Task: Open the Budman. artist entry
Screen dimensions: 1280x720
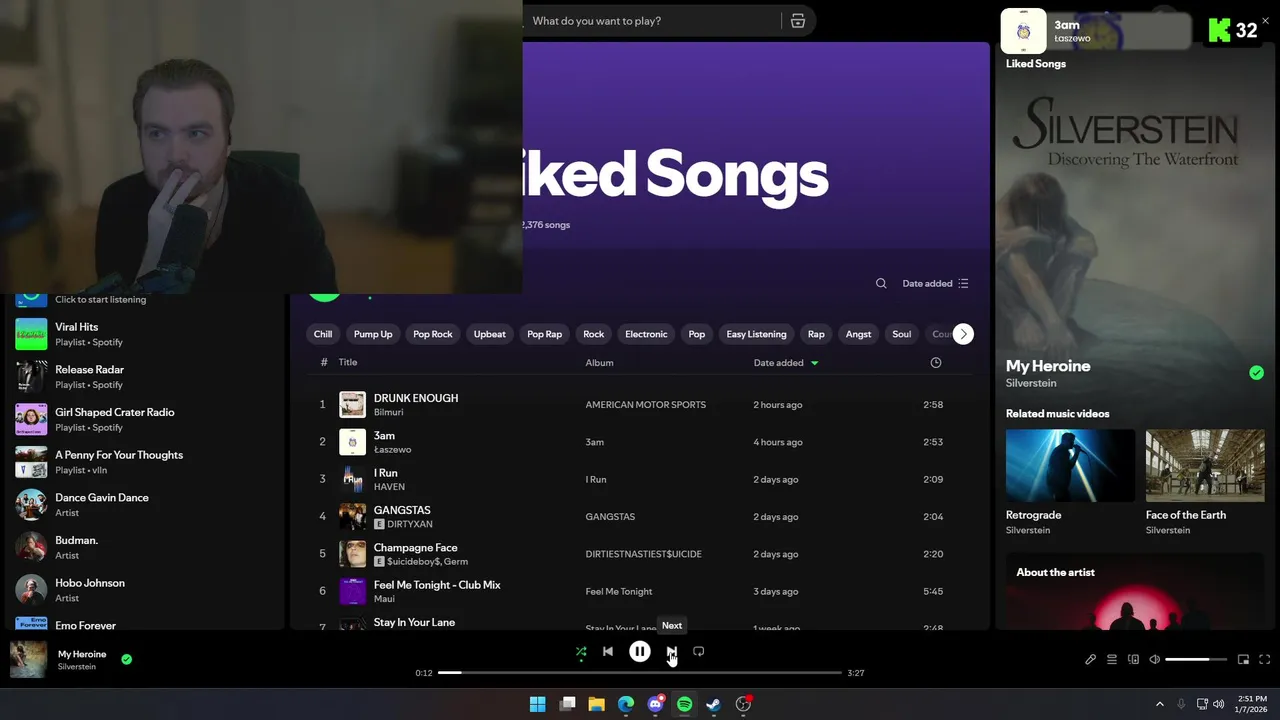Action: pos(145,547)
